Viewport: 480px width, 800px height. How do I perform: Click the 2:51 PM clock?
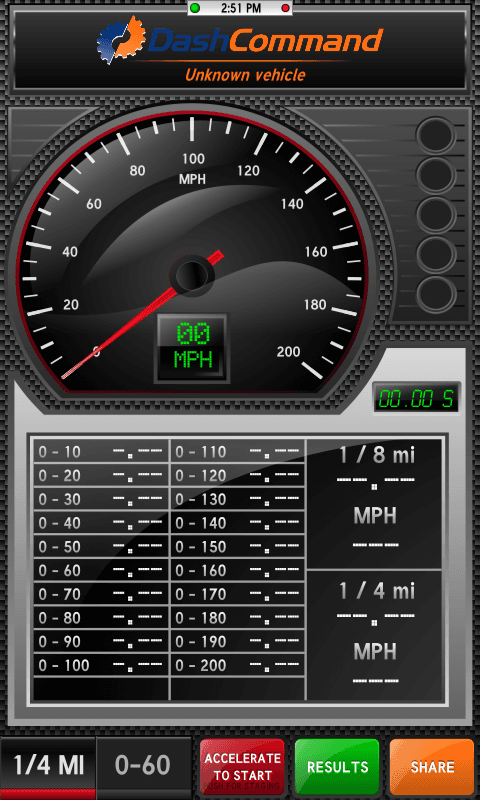pyautogui.click(x=240, y=8)
